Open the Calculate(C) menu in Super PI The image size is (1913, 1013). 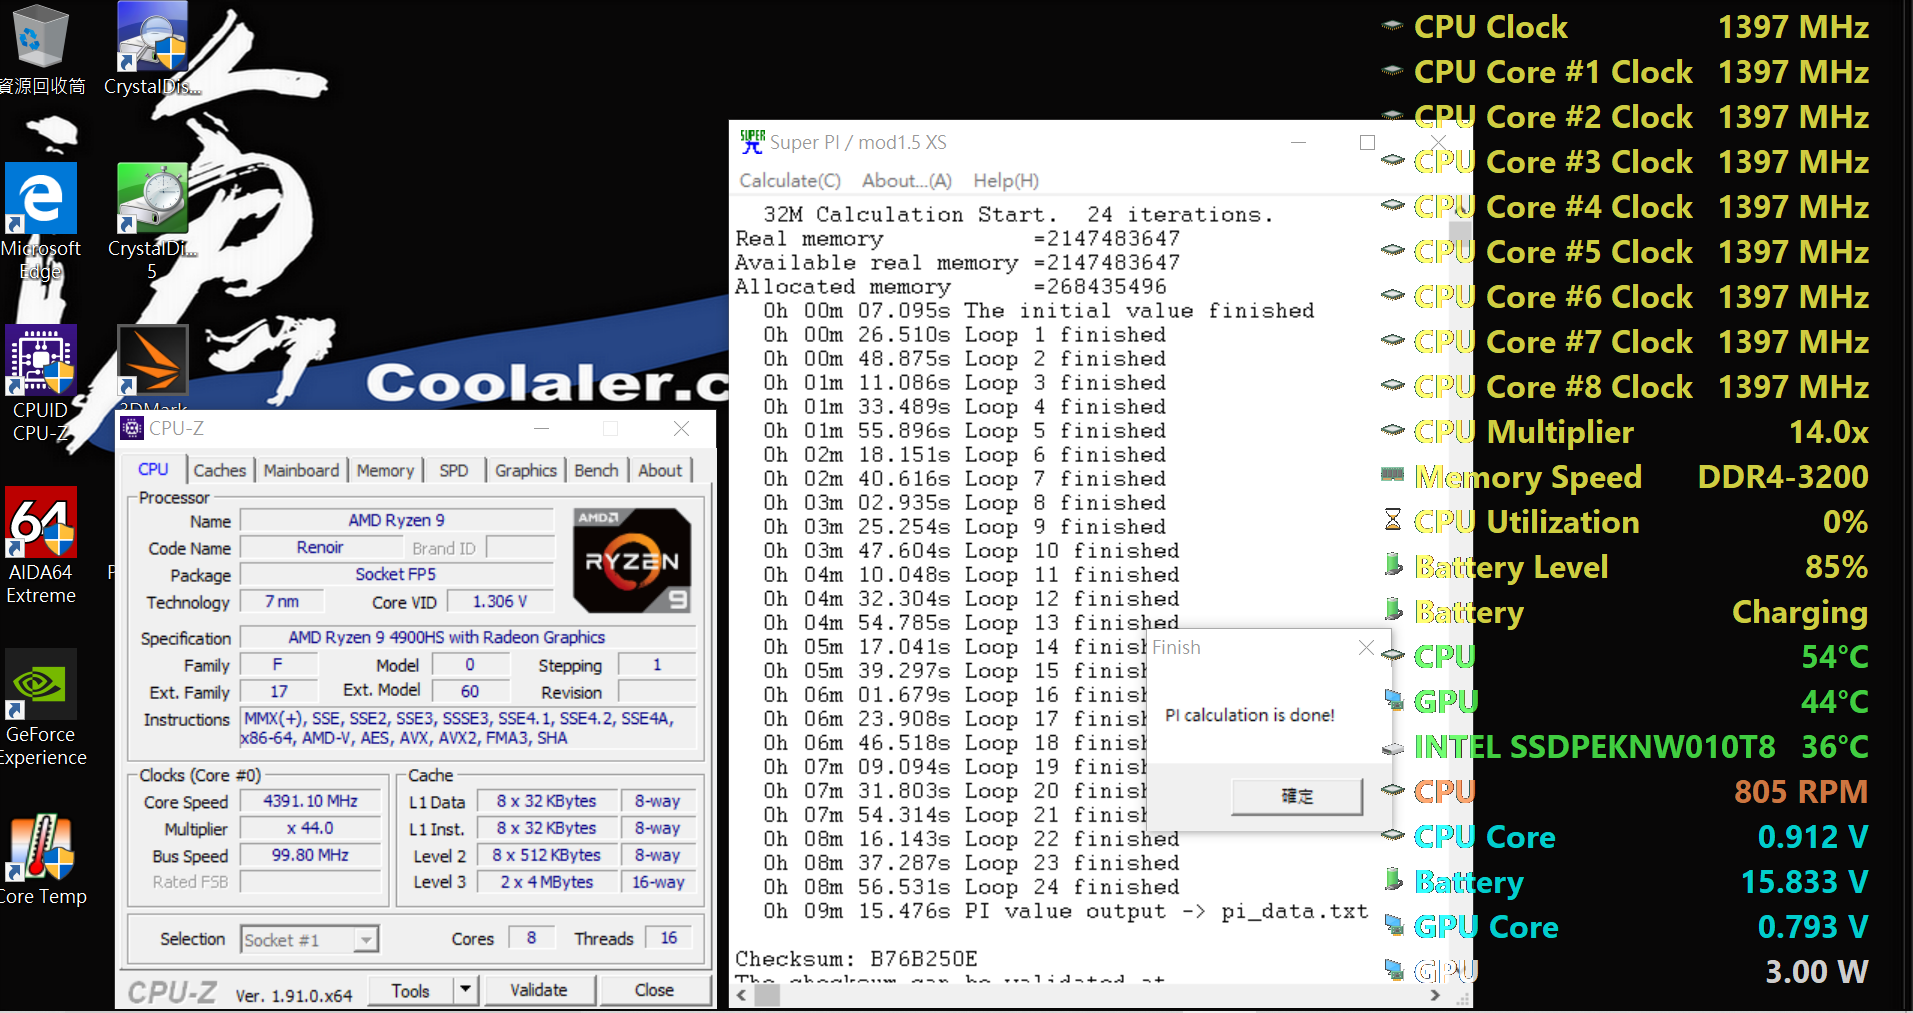(789, 180)
